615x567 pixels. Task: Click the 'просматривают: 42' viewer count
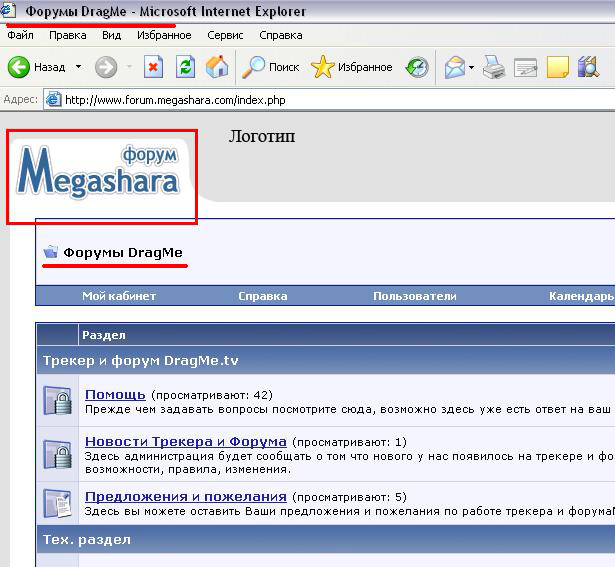212,395
